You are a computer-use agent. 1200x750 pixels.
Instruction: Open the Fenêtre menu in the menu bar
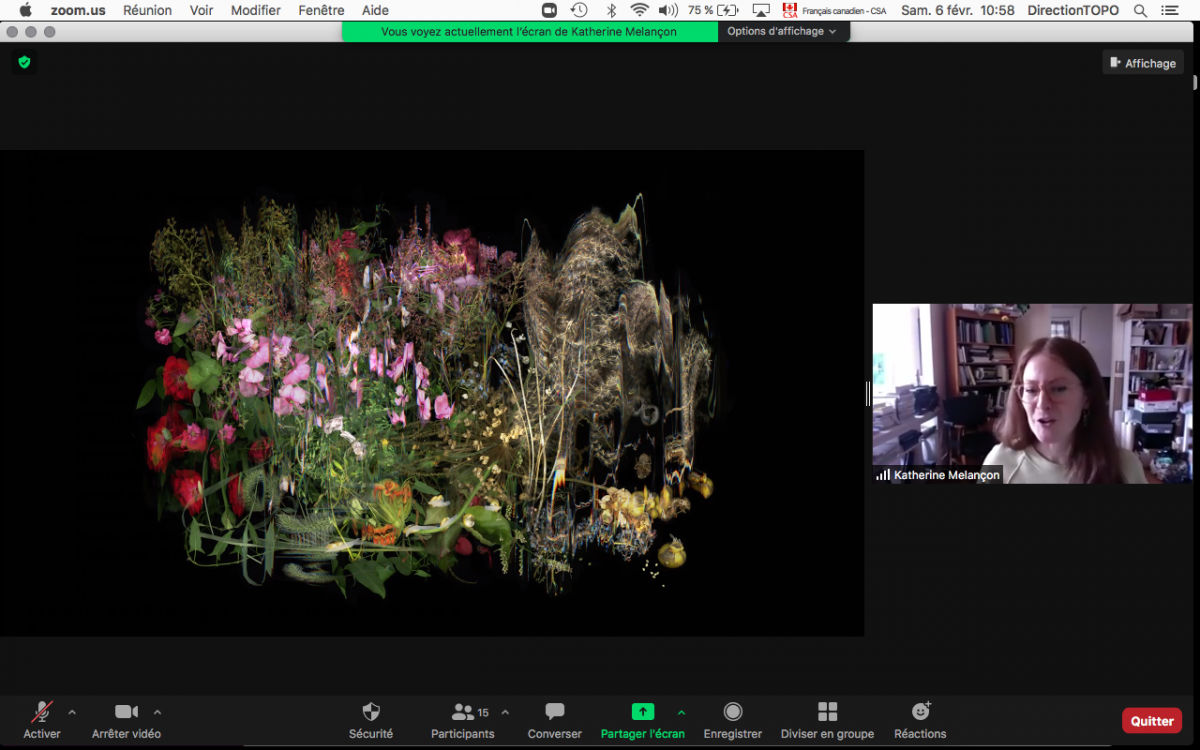pos(321,10)
